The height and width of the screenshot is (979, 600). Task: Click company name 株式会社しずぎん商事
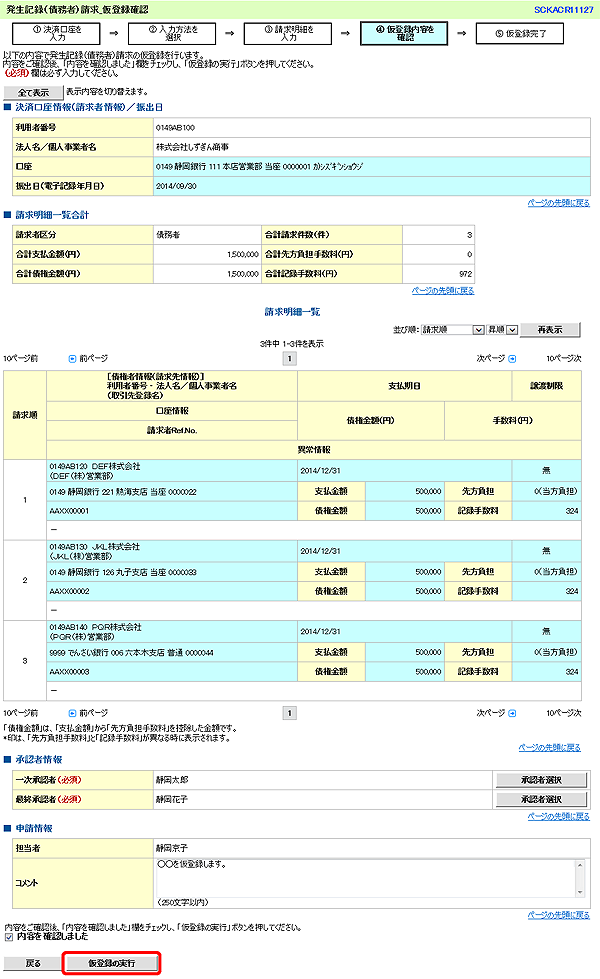[x=192, y=147]
